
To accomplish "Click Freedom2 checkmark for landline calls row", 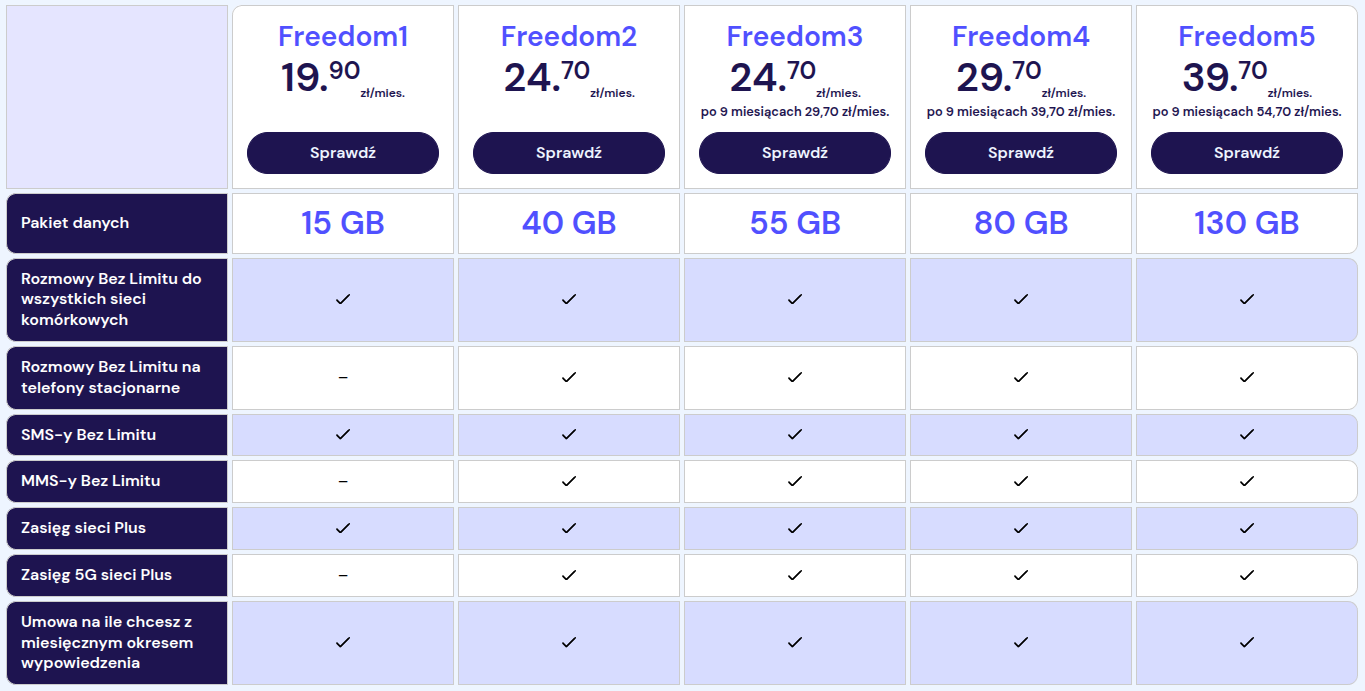I will tap(569, 377).
